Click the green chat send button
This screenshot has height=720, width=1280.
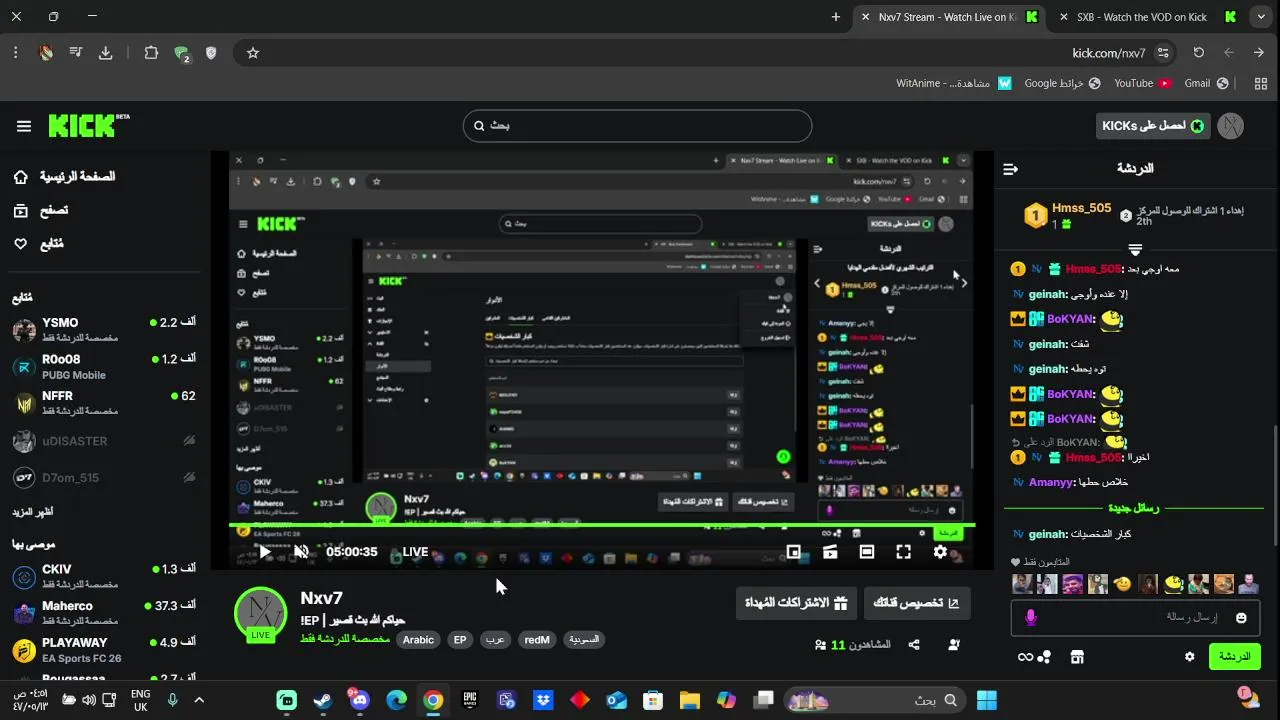pyautogui.click(x=1235, y=657)
